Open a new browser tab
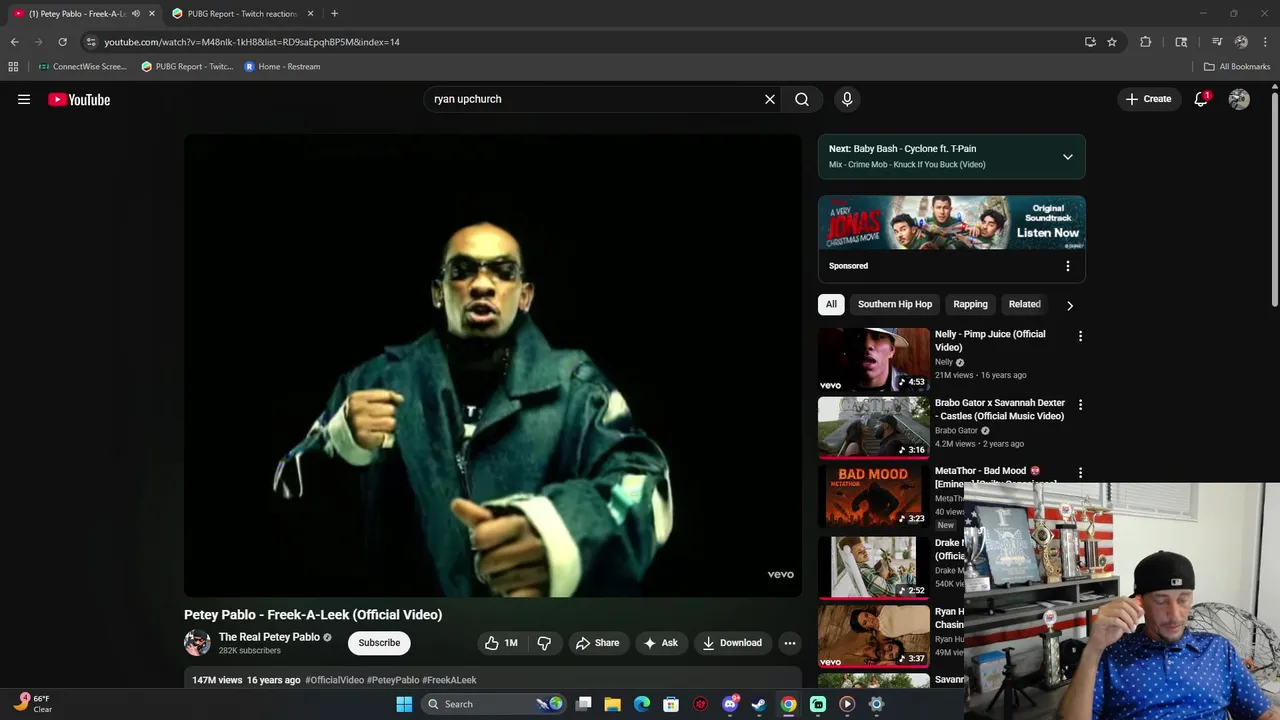This screenshot has height=720, width=1280. [334, 14]
